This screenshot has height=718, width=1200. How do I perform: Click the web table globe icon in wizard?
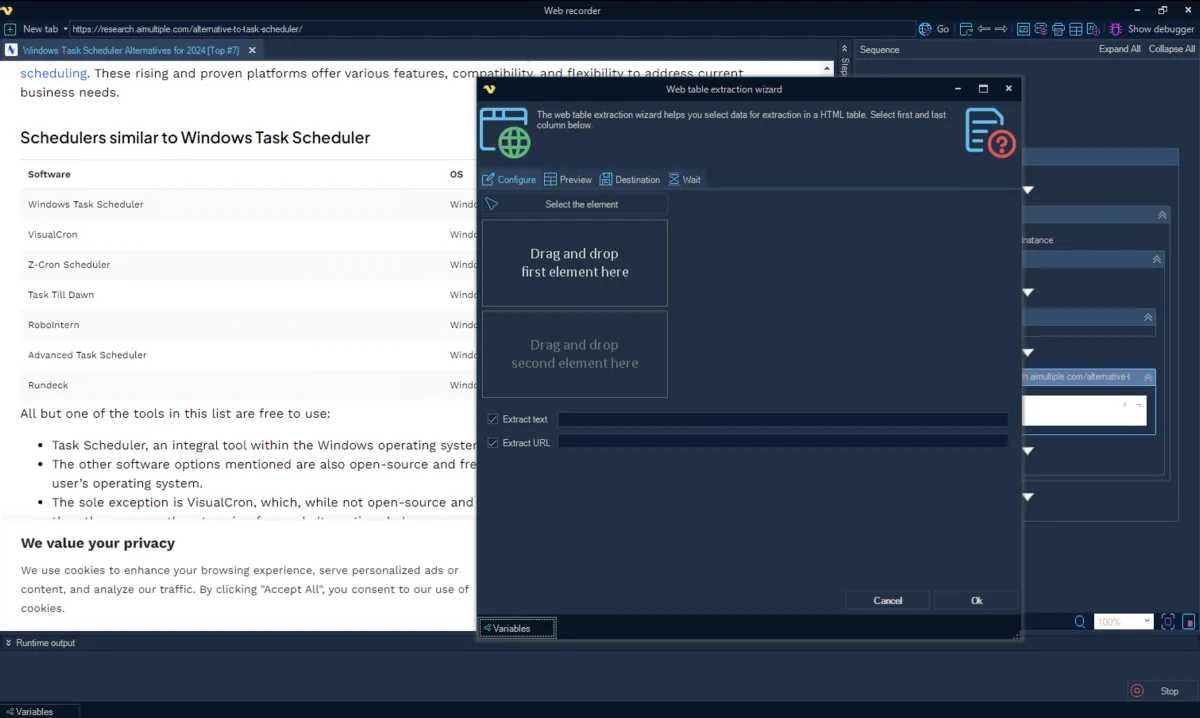click(x=505, y=132)
